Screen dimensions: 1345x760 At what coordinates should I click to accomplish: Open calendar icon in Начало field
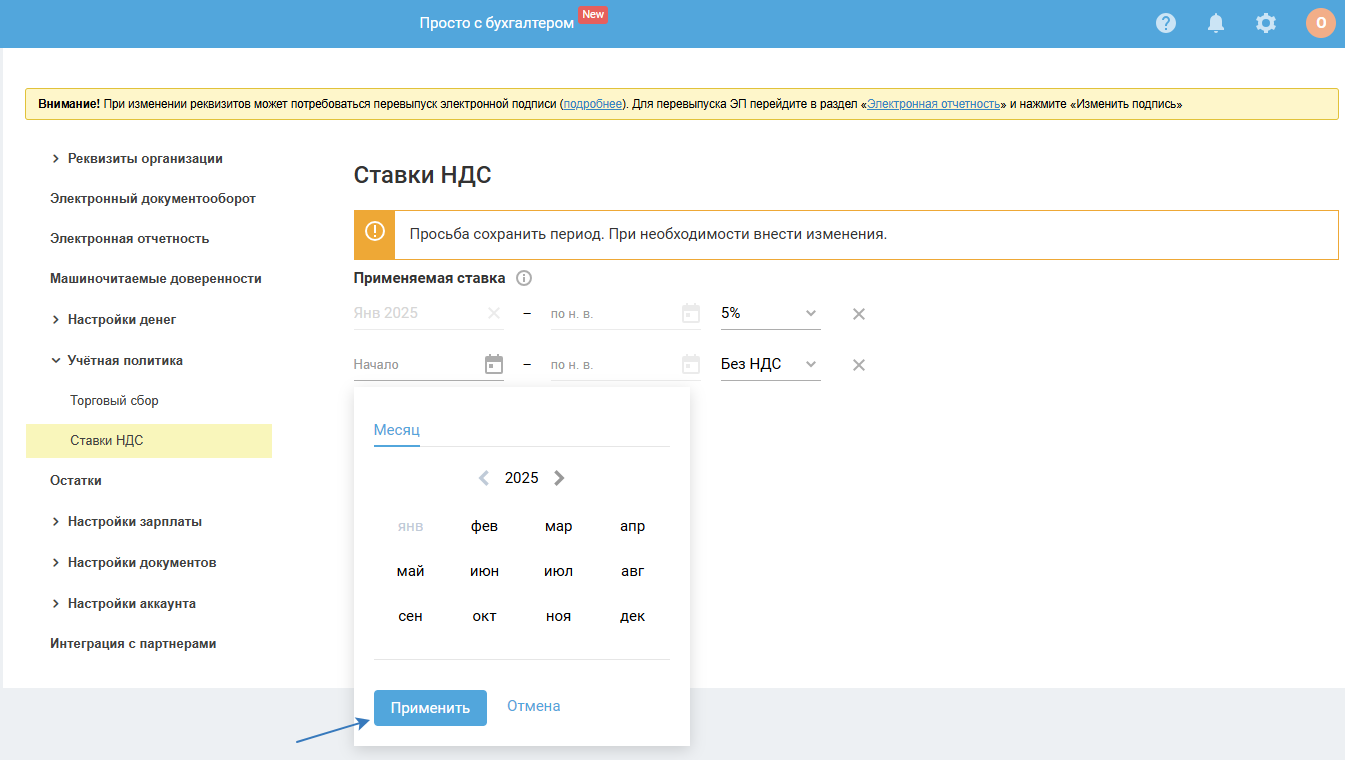pyautogui.click(x=493, y=365)
